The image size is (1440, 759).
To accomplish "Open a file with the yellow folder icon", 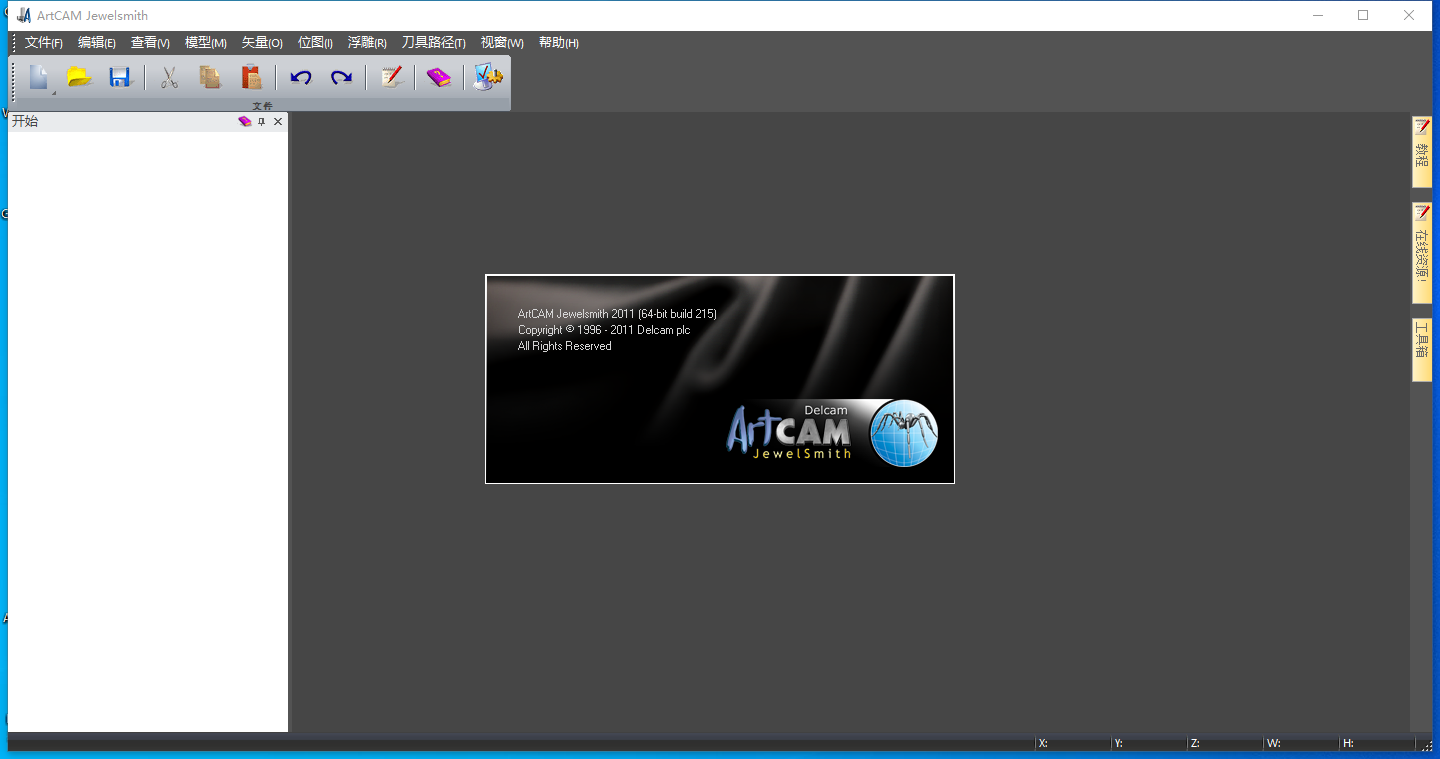I will [x=80, y=77].
